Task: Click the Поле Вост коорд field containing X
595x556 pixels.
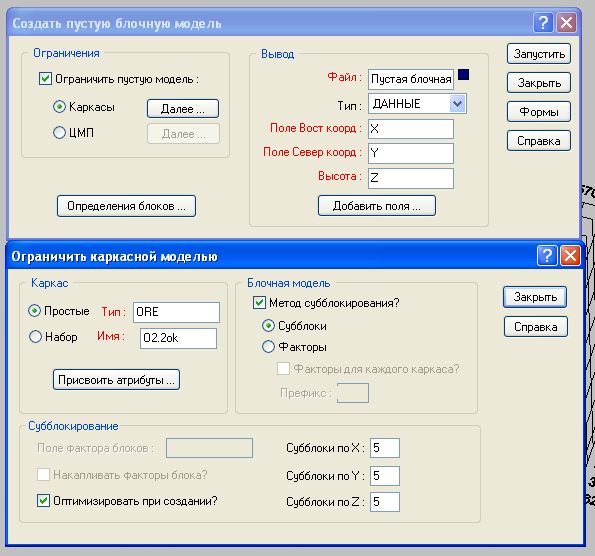Action: click(411, 129)
